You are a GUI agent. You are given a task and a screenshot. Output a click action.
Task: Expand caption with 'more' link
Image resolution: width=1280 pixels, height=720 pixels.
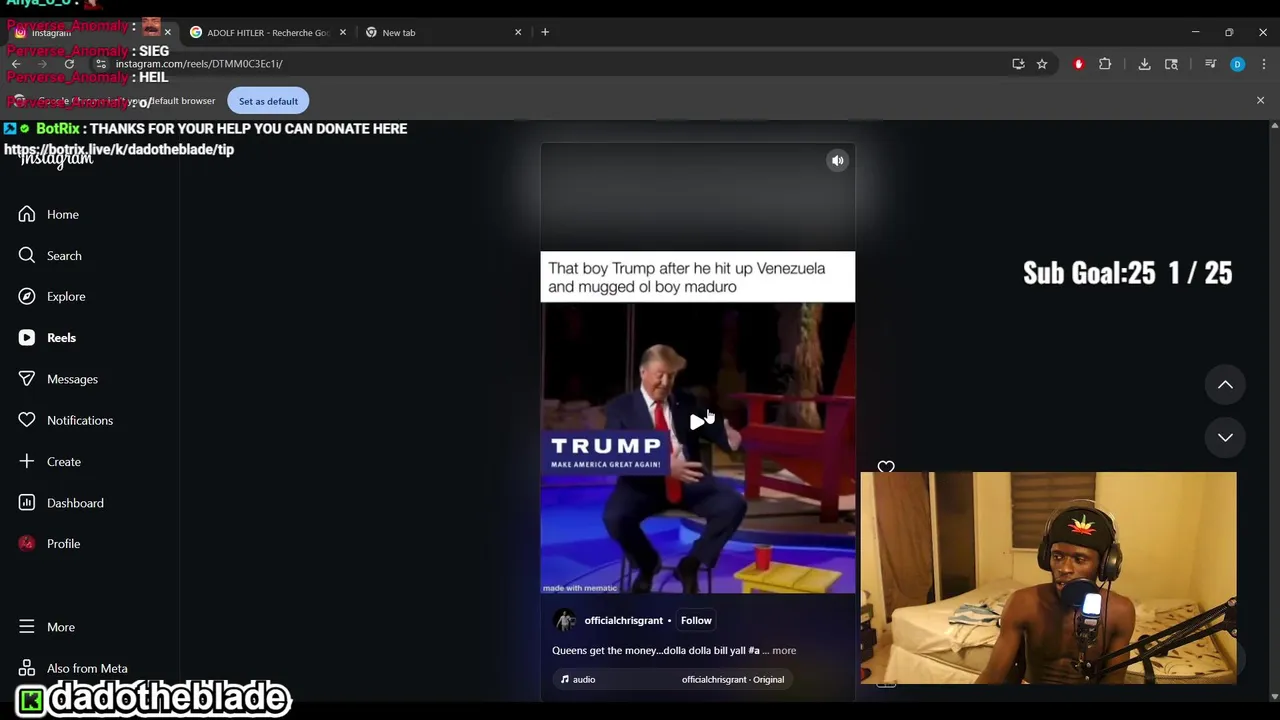784,651
